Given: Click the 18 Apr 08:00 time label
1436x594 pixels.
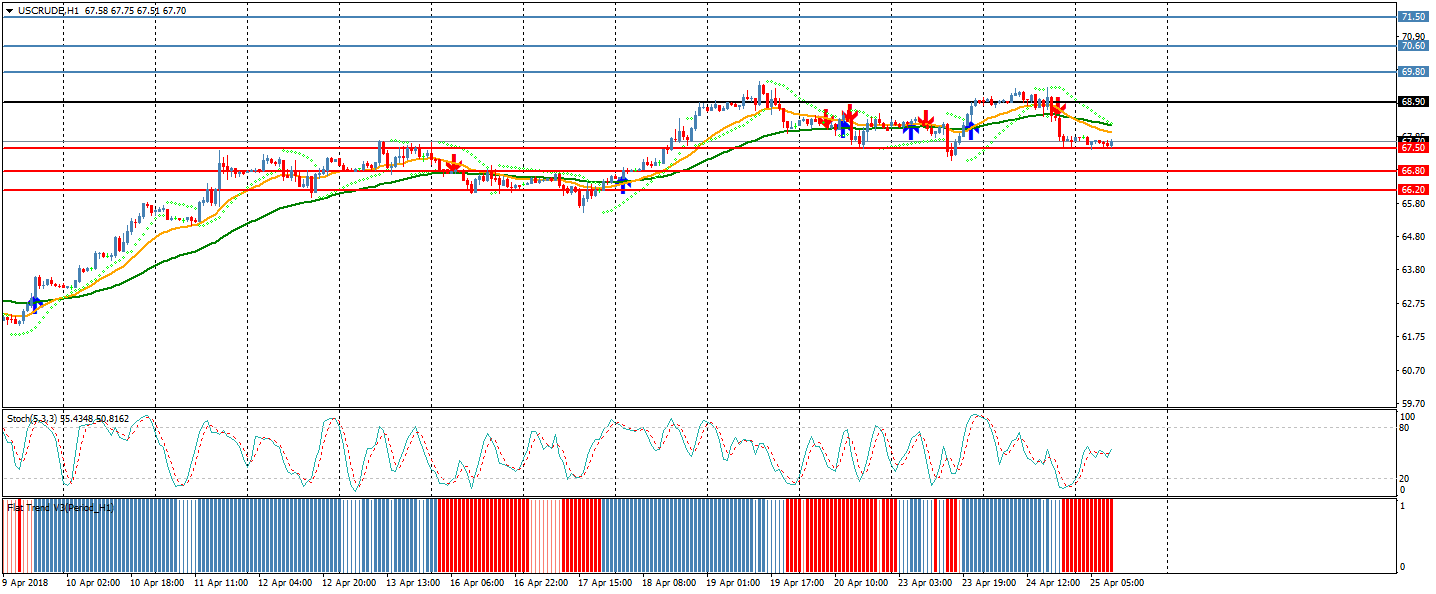Looking at the screenshot, I should [x=668, y=582].
